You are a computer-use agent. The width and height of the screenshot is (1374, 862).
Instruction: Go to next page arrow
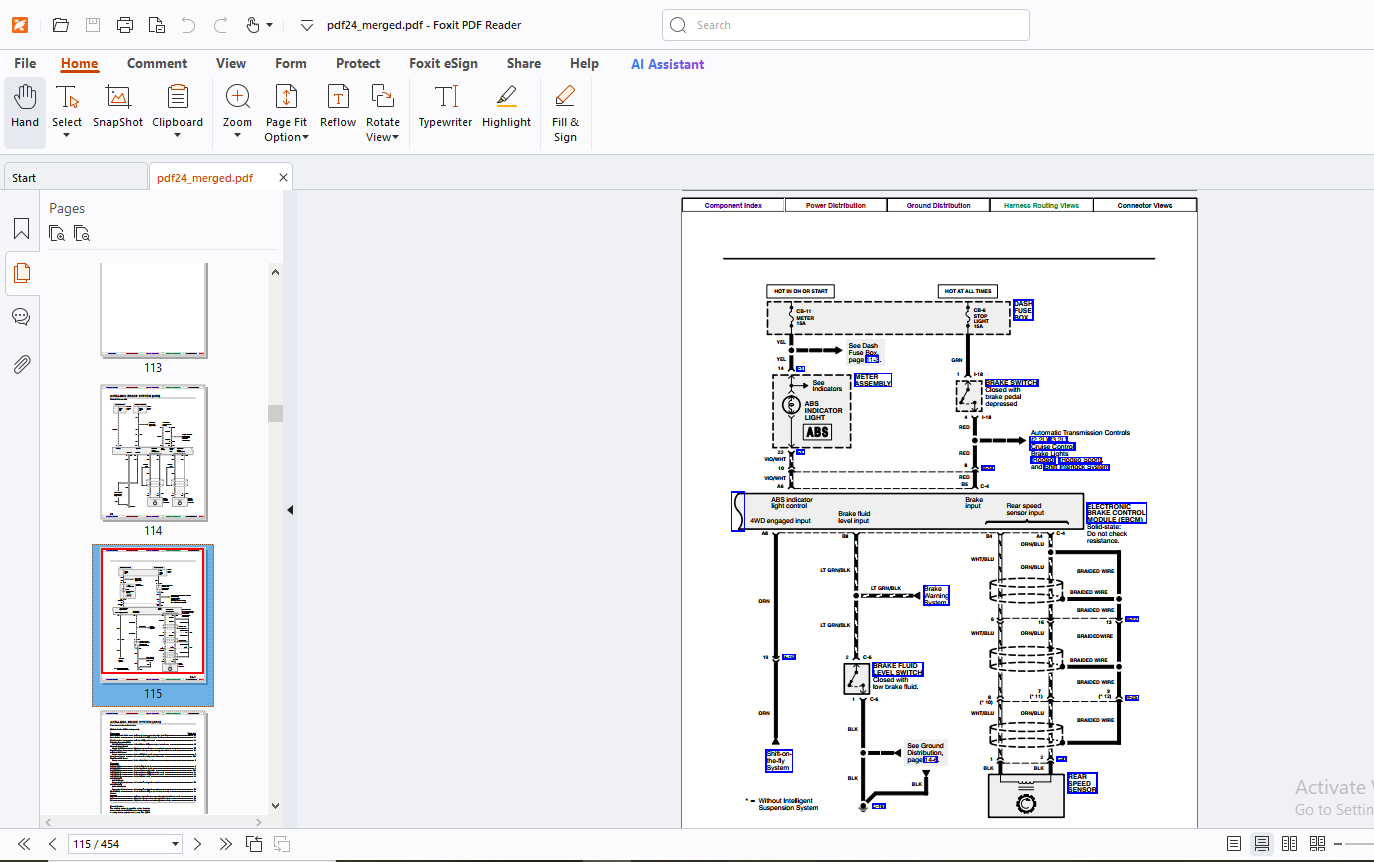[x=197, y=844]
